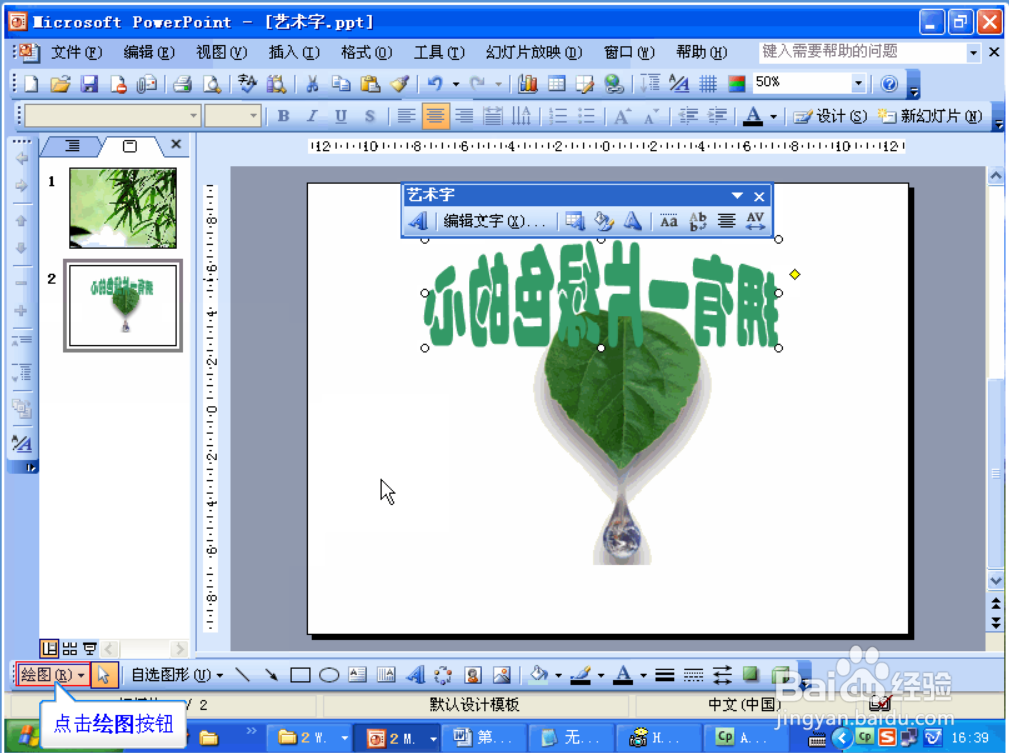
Task: Click the 新幻灯片 New Slide button
Action: pos(930,116)
